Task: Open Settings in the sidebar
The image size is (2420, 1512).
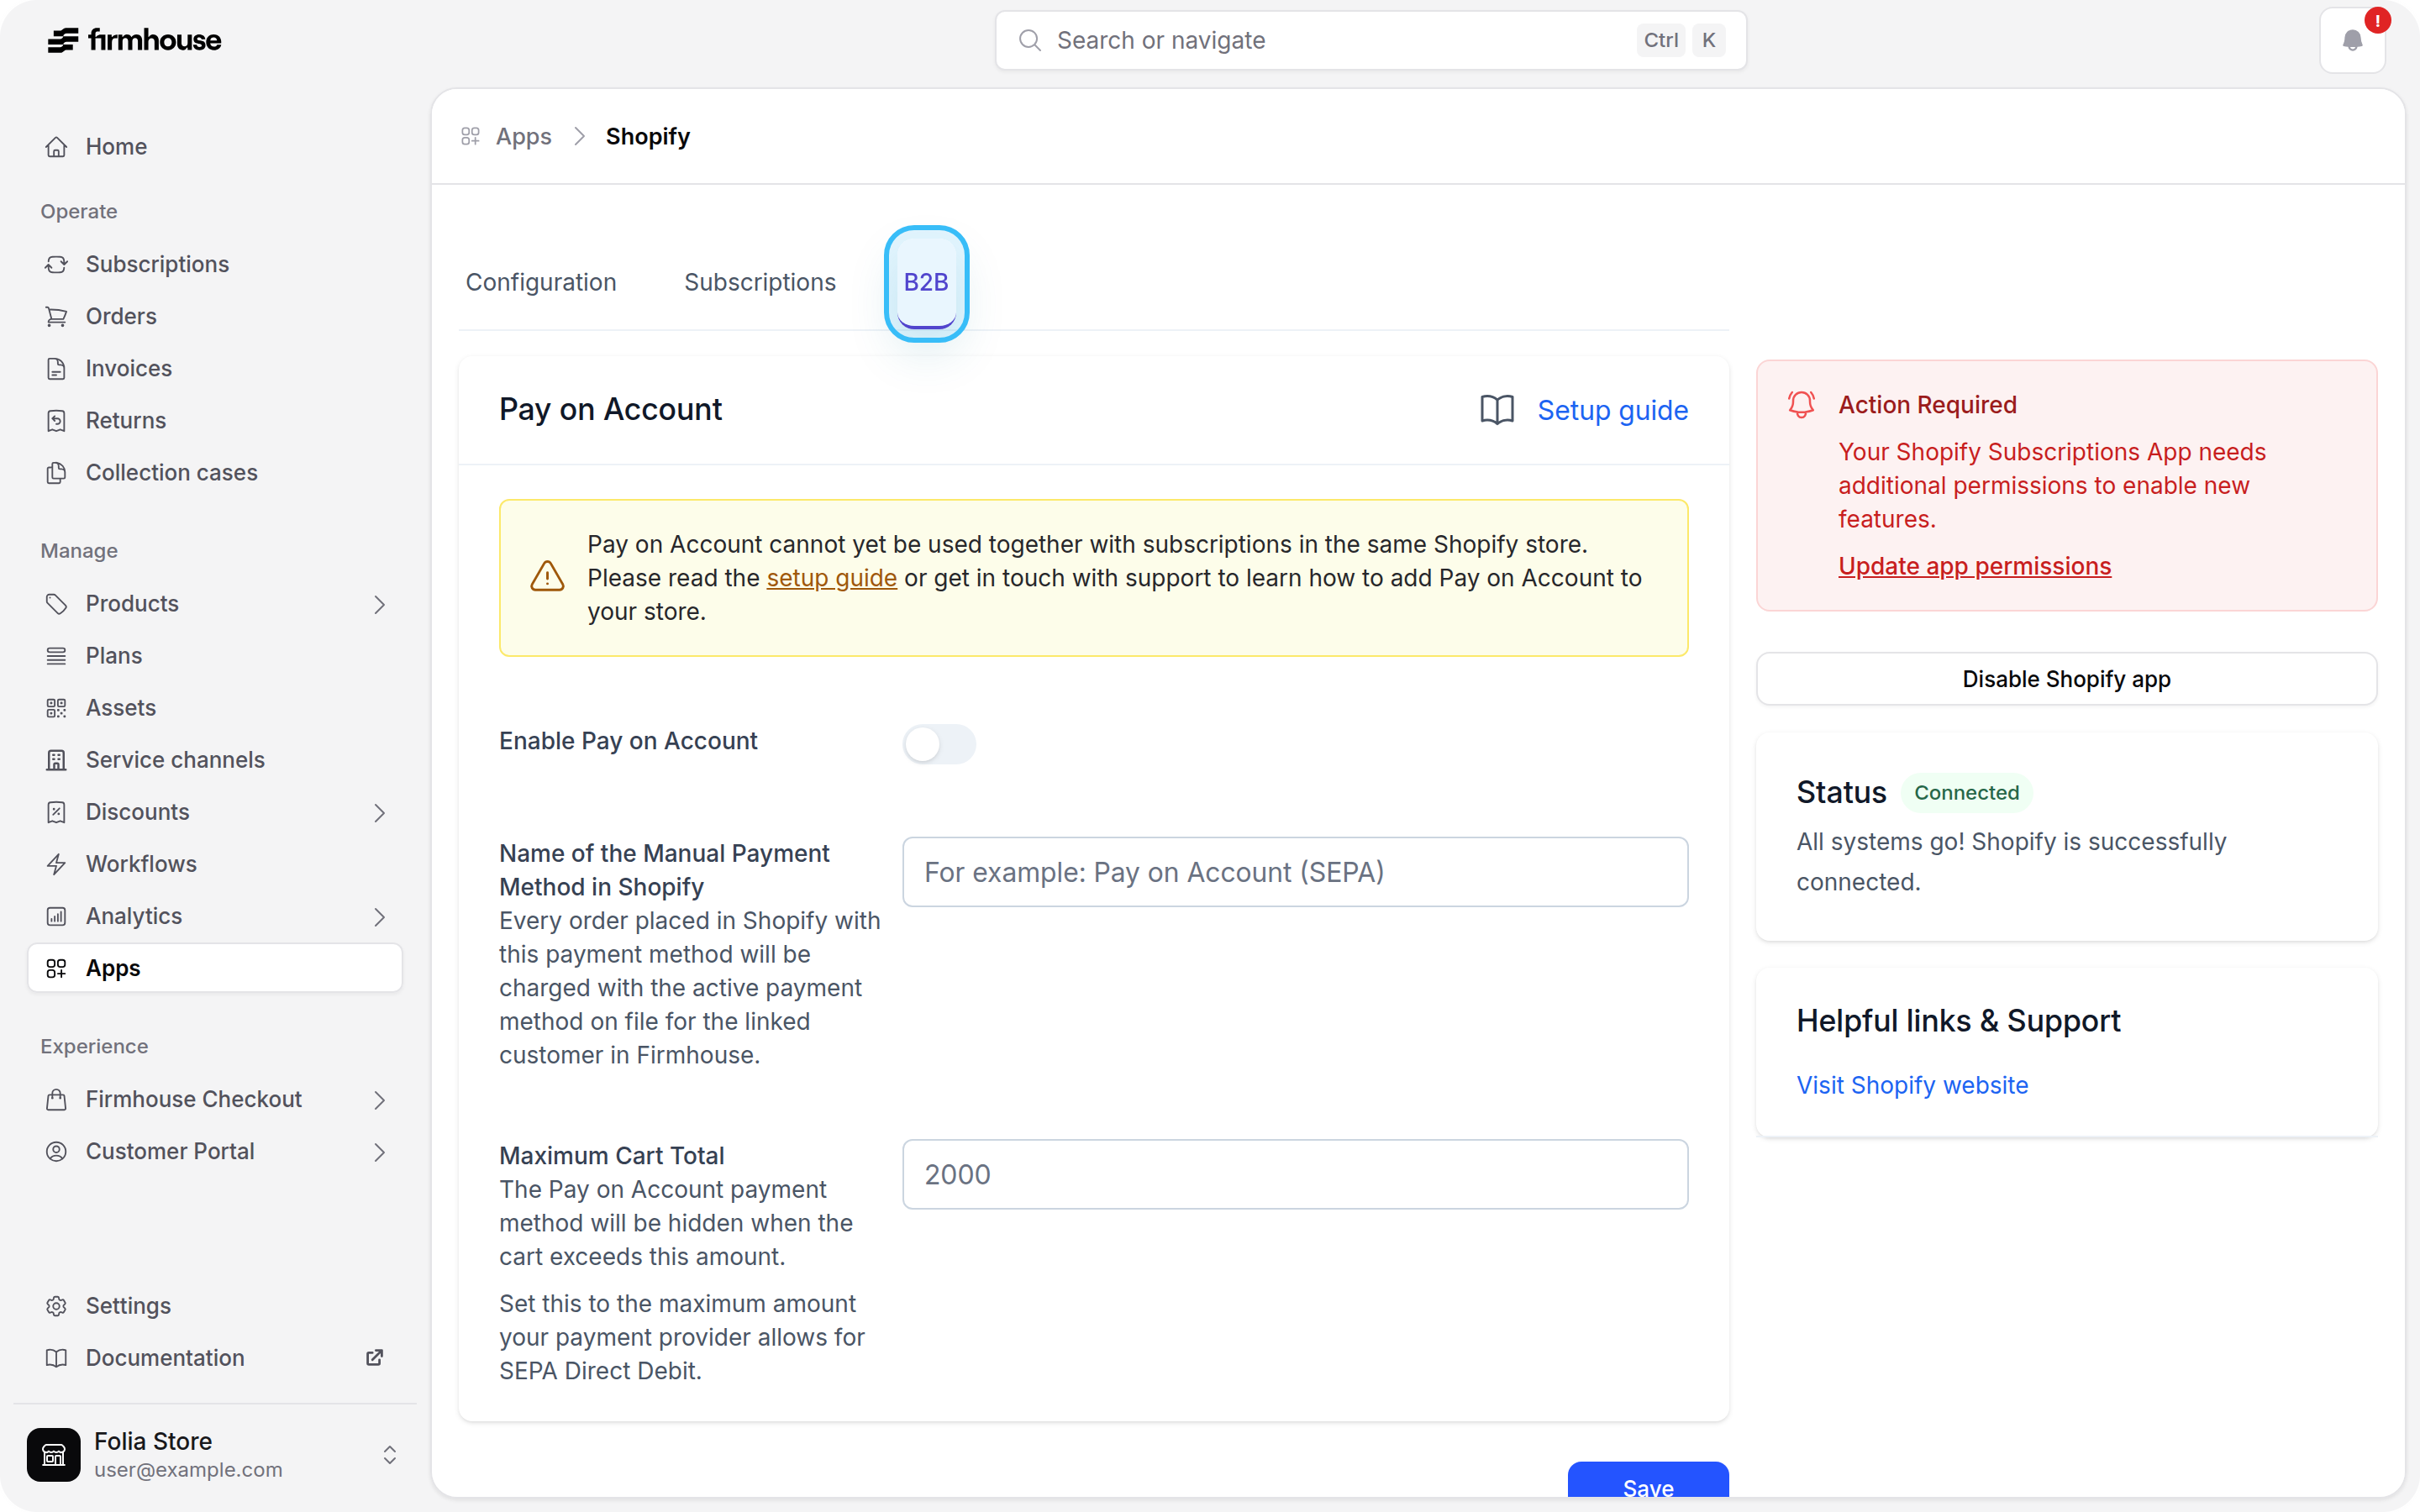Action: (214, 1306)
